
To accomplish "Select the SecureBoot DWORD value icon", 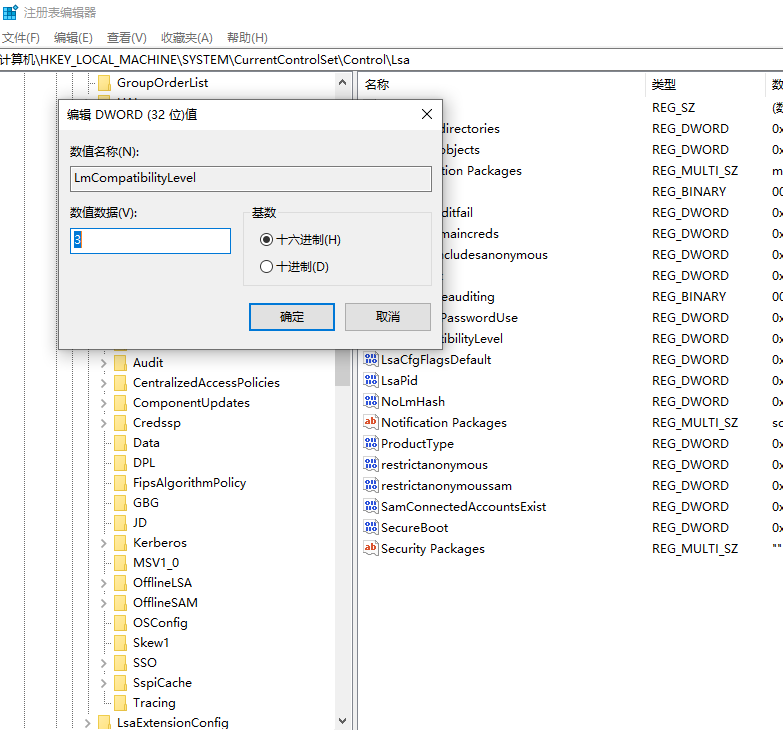I will (371, 527).
